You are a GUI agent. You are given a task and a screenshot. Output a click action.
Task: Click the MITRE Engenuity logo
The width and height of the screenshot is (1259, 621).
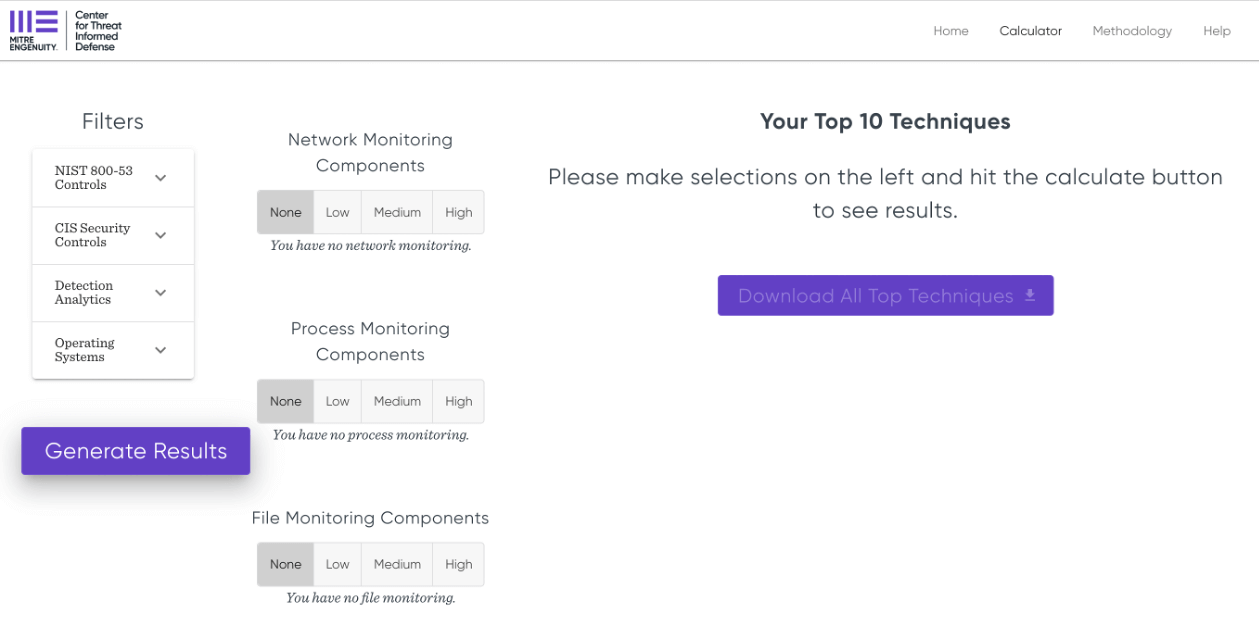(33, 30)
